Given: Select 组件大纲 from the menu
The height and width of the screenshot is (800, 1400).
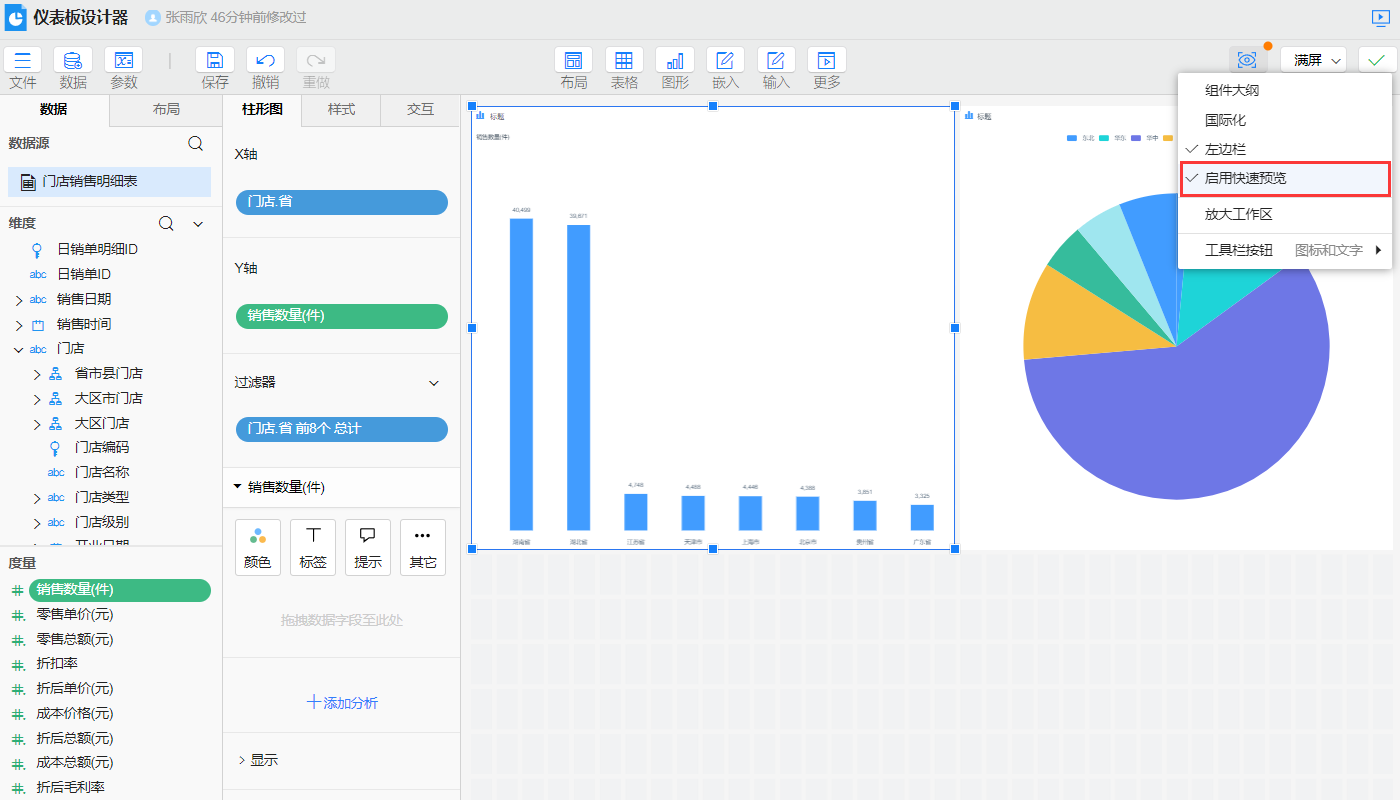Looking at the screenshot, I should pyautogui.click(x=1231, y=90).
